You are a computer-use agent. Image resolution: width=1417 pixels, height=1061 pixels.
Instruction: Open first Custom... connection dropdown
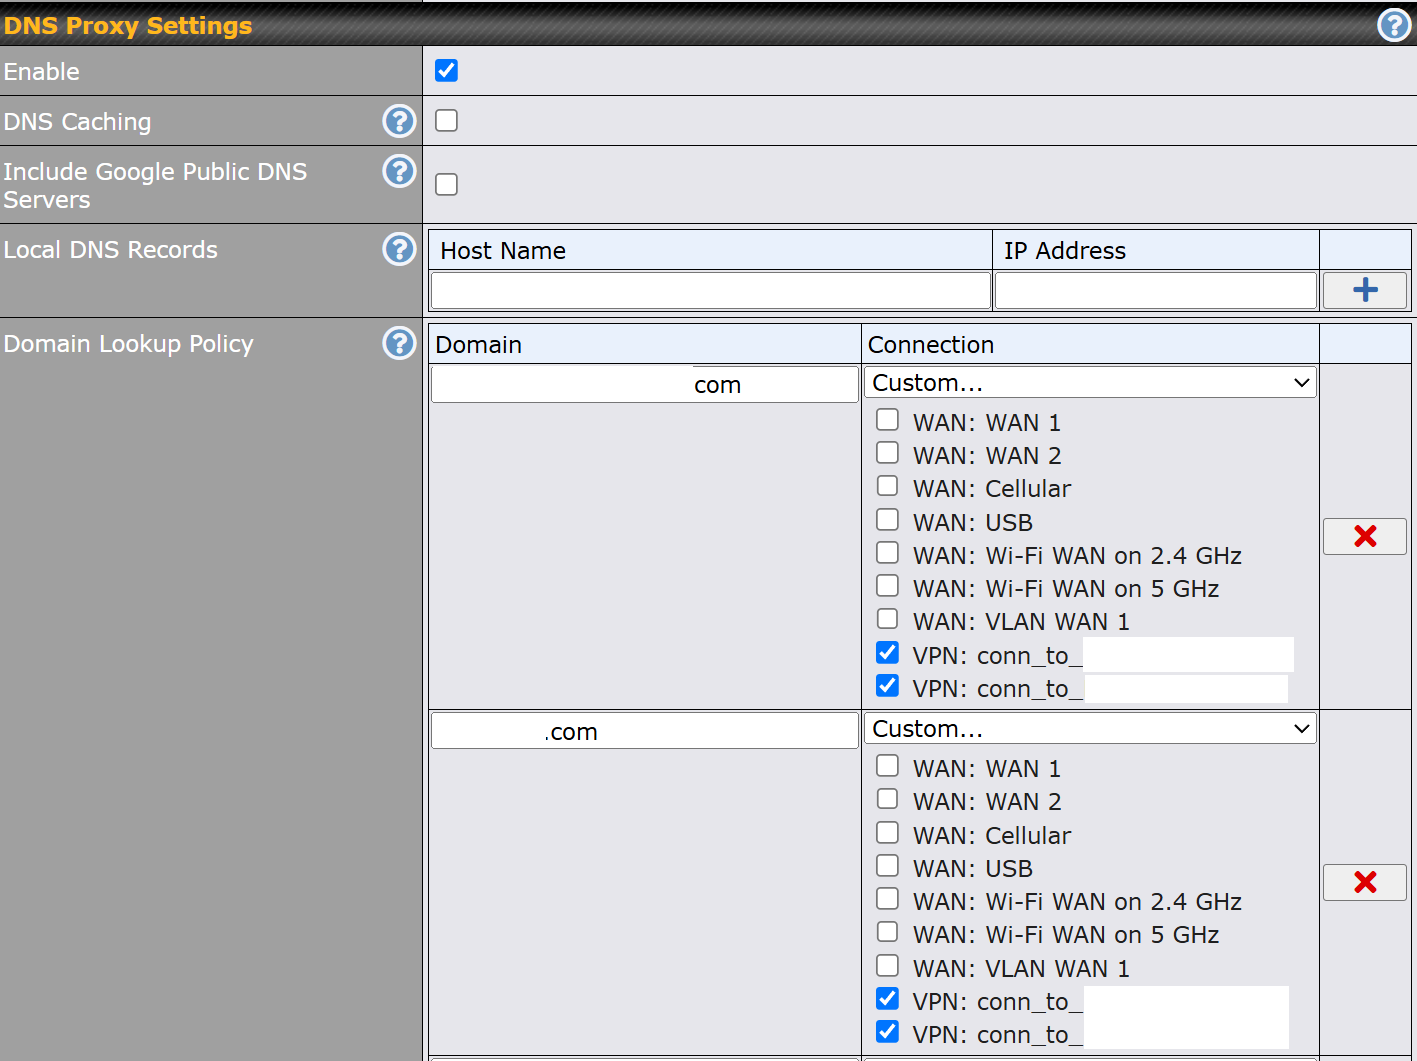[1090, 382]
